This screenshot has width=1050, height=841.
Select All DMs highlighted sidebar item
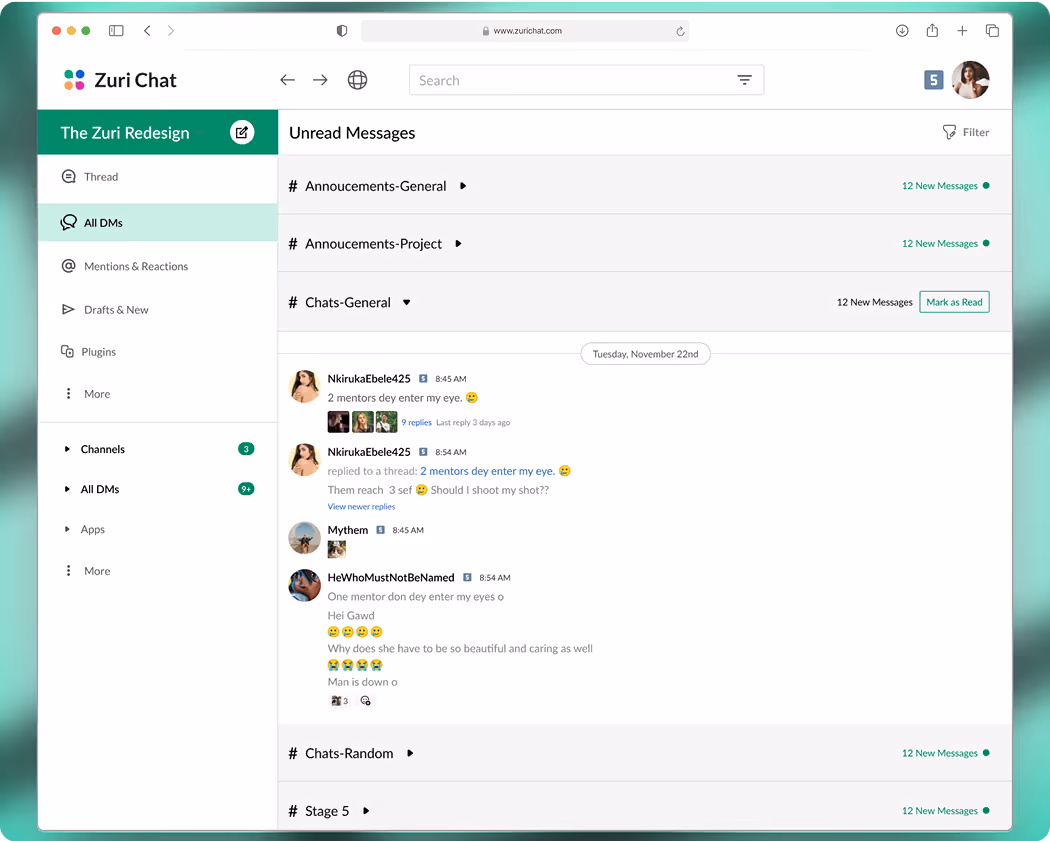[157, 222]
